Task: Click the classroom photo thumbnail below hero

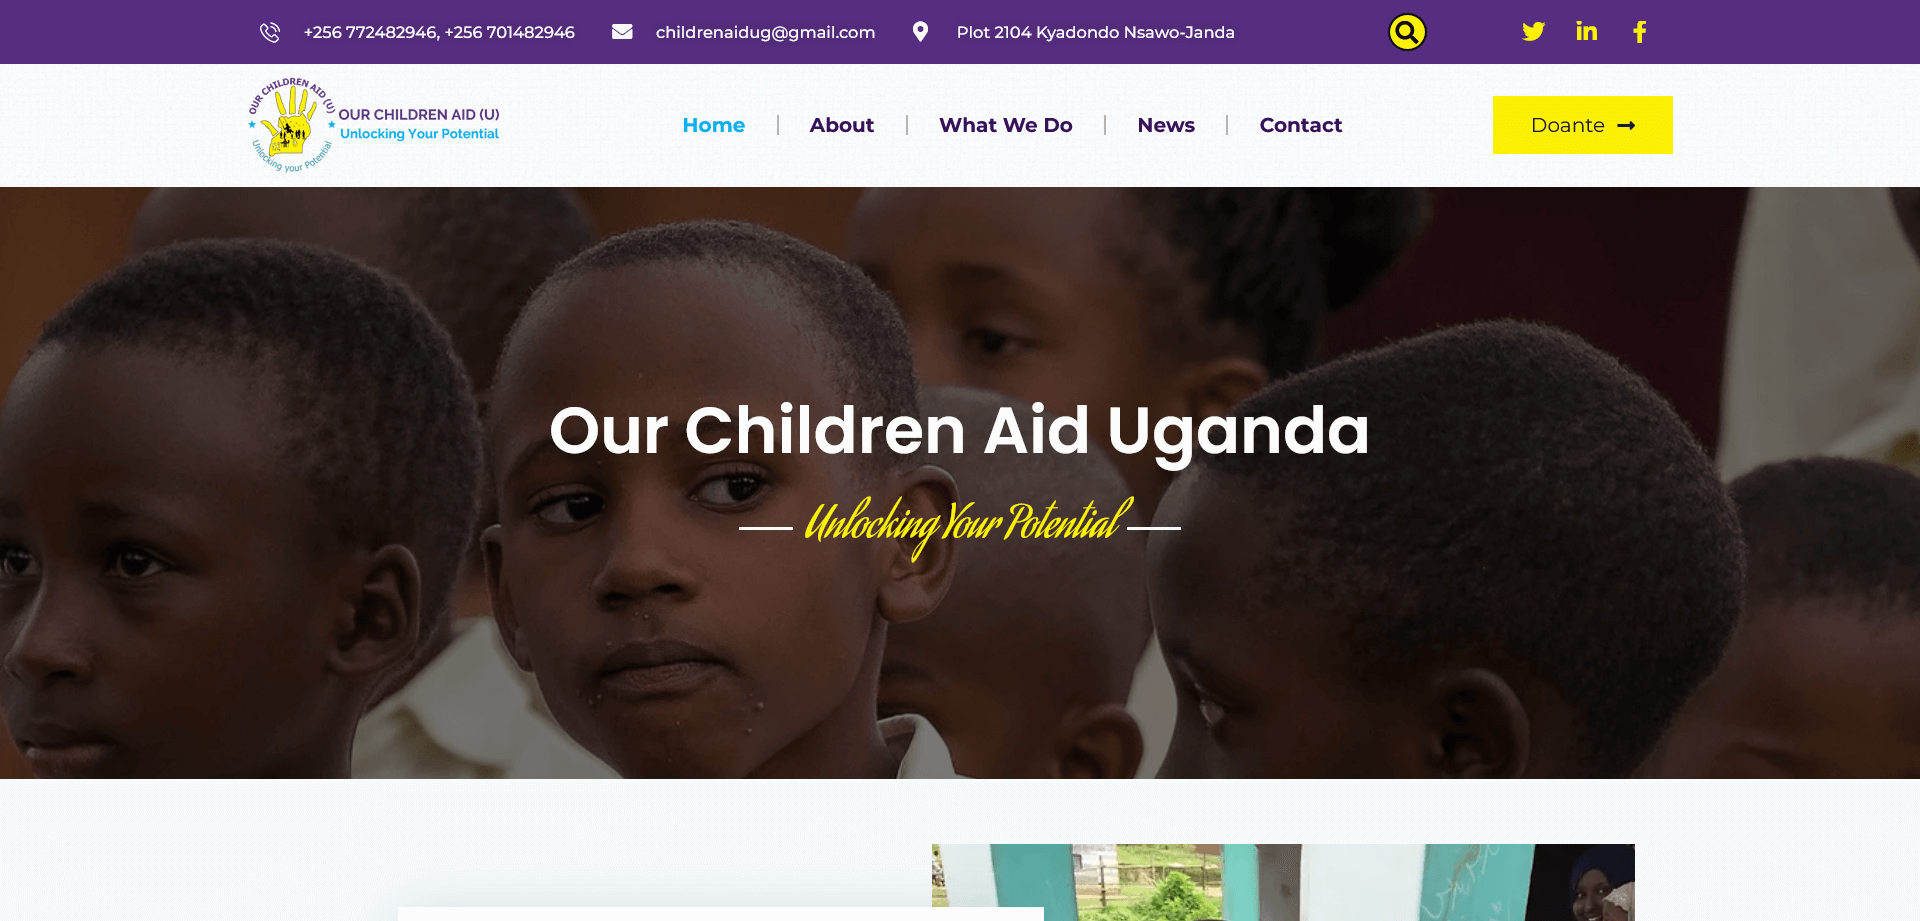Action: (x=1283, y=882)
